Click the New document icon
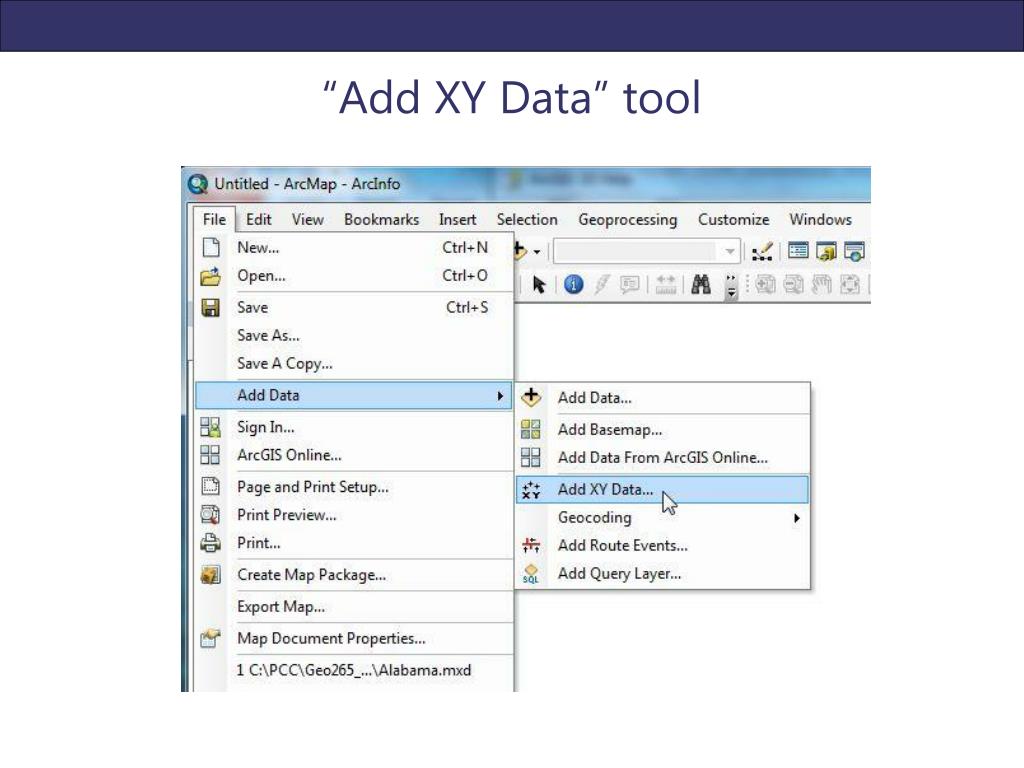The width and height of the screenshot is (1024, 768). point(210,248)
